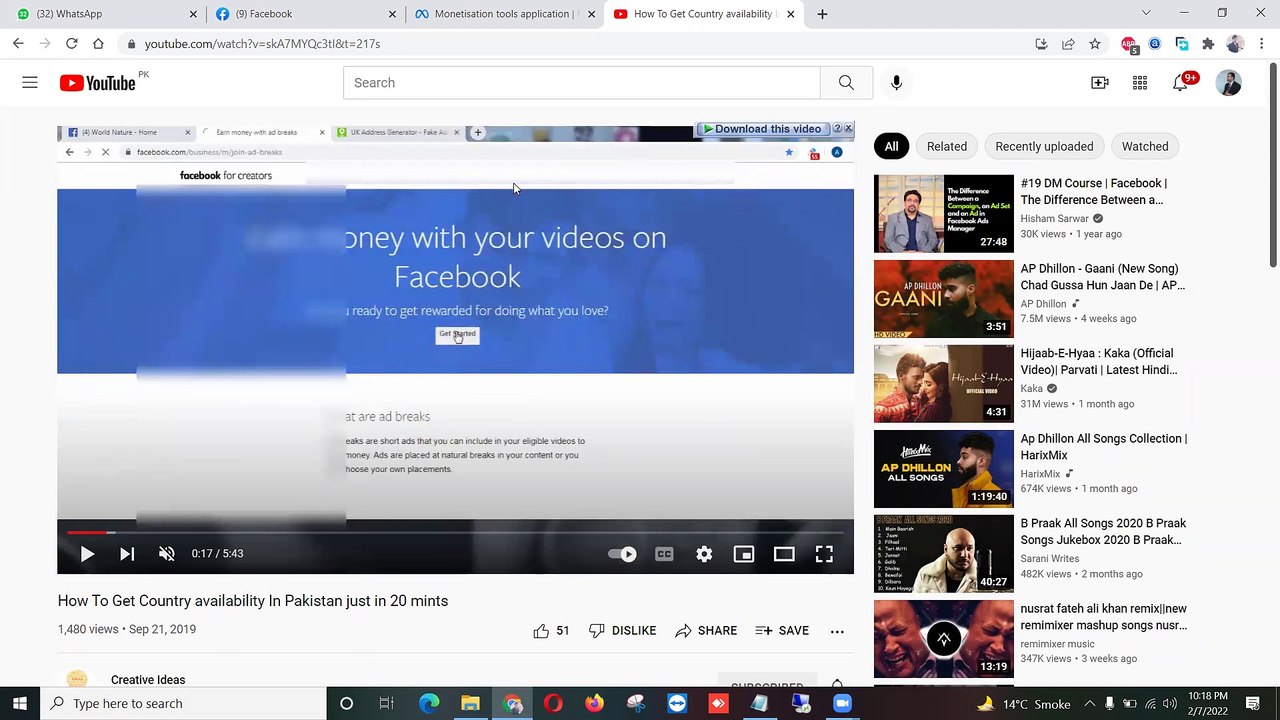Unmute the video player volume
Image resolution: width=1280 pixels, height=720 pixels.
[x=167, y=554]
